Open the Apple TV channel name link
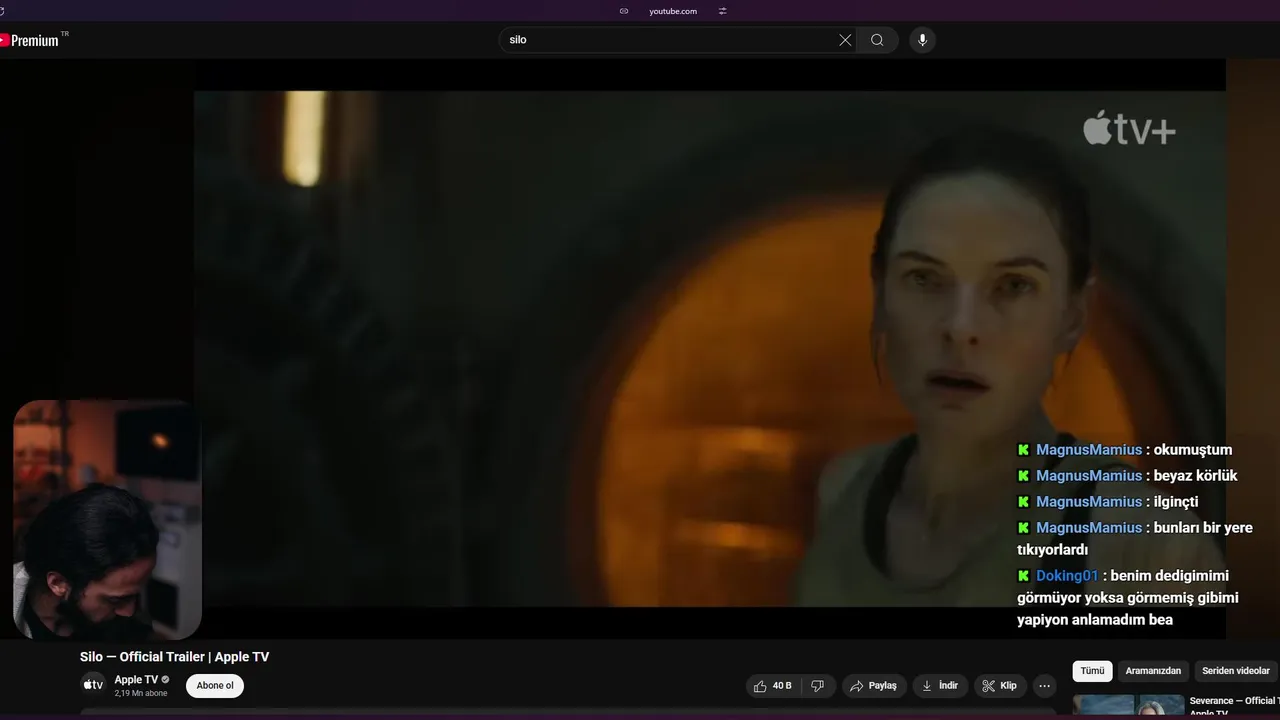Image resolution: width=1280 pixels, height=720 pixels. [136, 680]
